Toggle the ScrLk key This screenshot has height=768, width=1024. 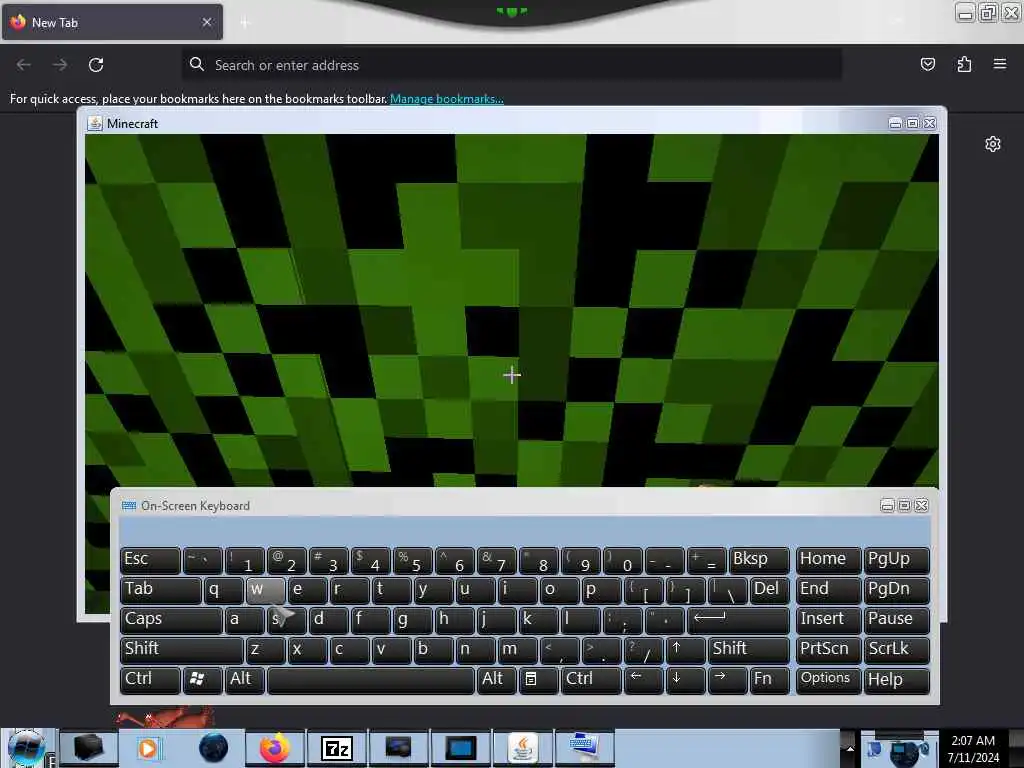pos(896,650)
